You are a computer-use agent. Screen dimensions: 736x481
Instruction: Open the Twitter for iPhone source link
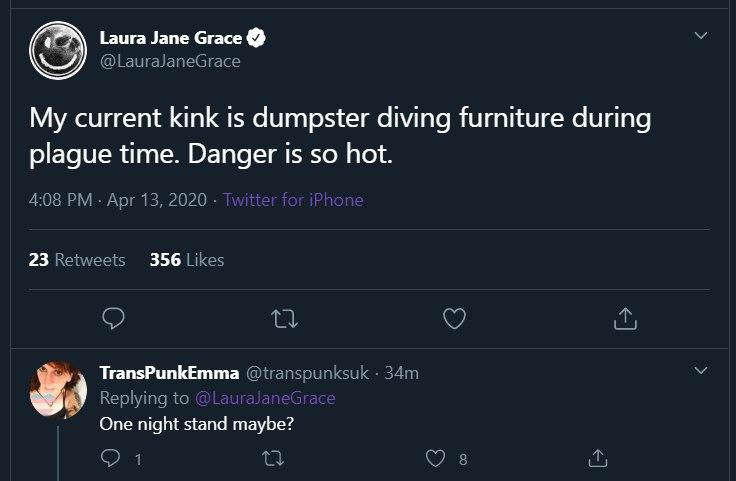click(x=293, y=200)
